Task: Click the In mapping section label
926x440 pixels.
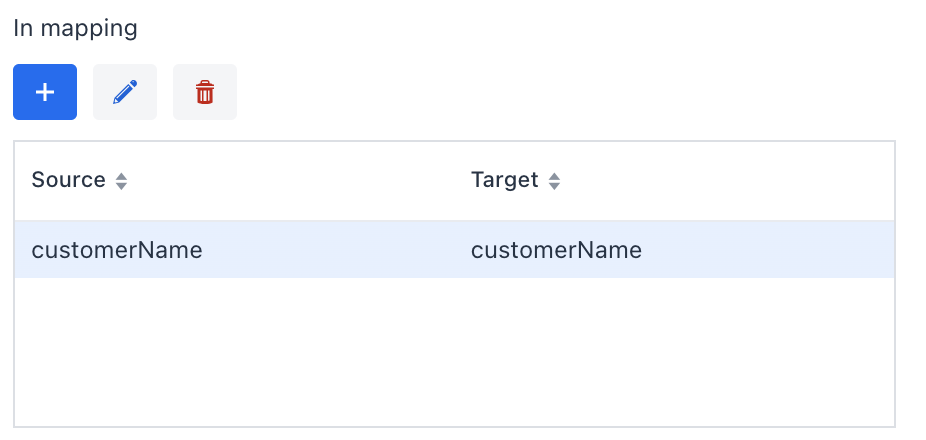Action: (75, 28)
